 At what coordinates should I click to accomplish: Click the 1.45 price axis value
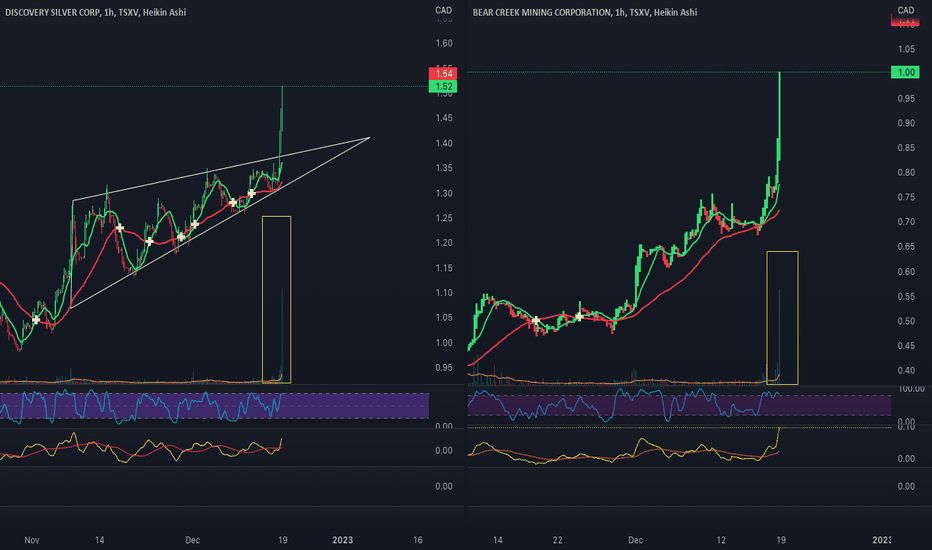[x=443, y=118]
